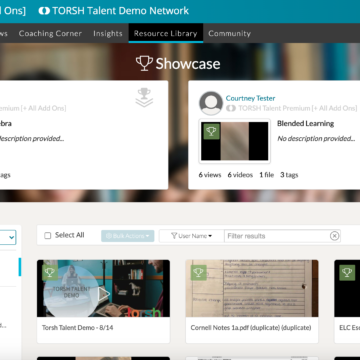
Task: Click trophy badge on Cornell Notes thumbnail
Action: coord(199,273)
